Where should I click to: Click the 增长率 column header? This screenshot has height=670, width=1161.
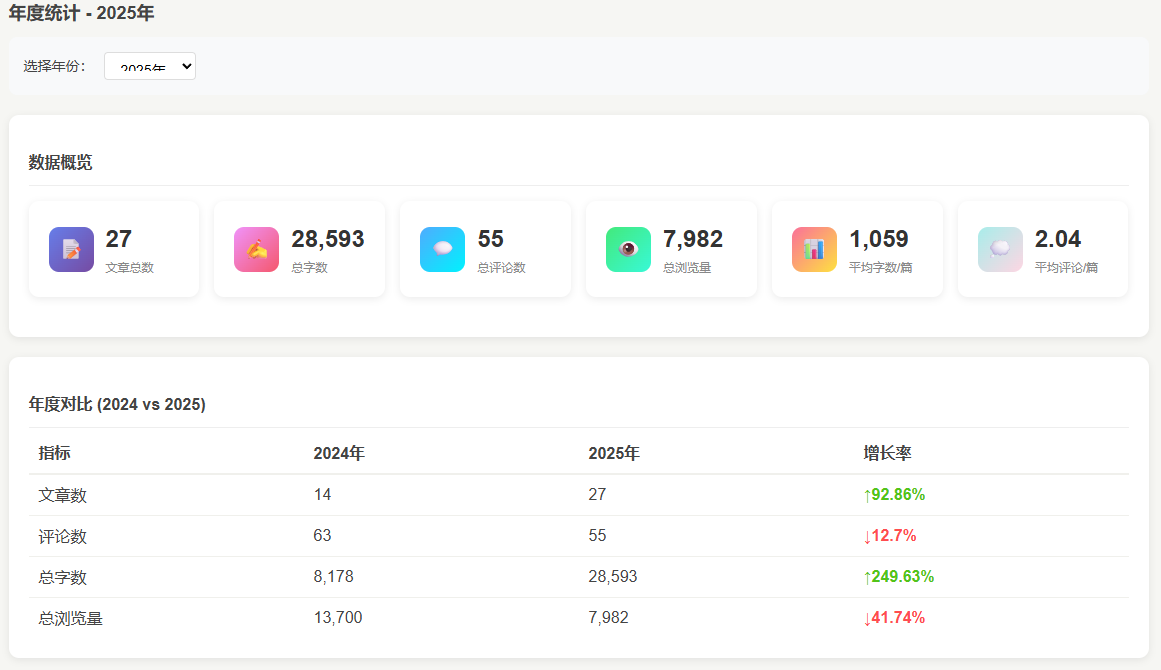[x=887, y=453]
